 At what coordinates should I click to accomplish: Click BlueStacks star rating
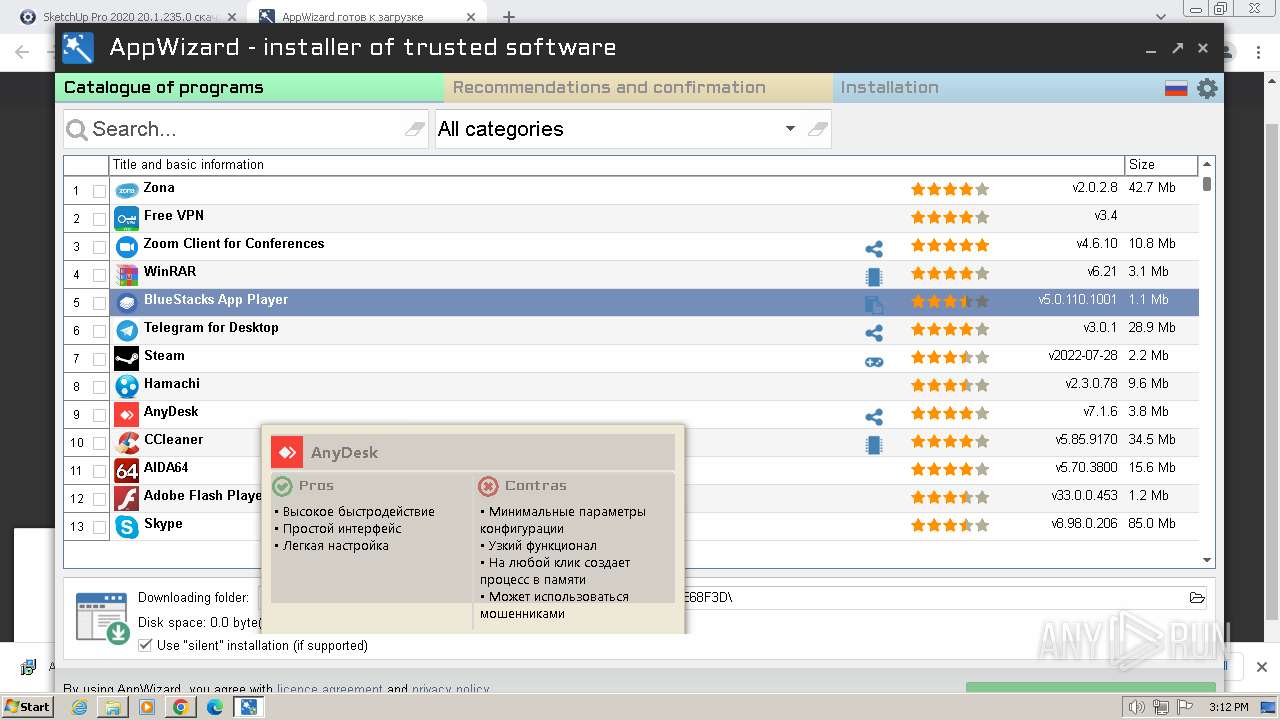tap(949, 302)
